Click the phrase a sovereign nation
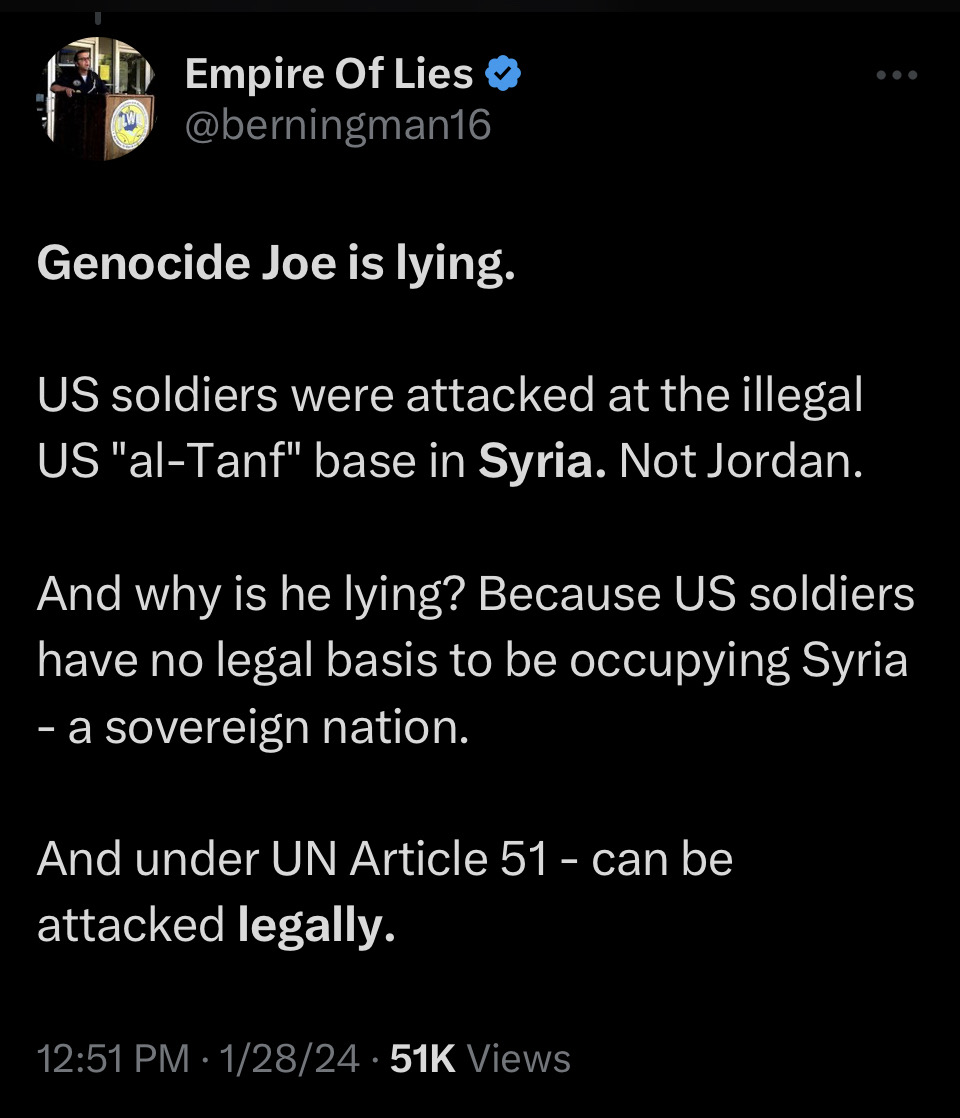Viewport: 960px width, 1118px height. coord(268,729)
